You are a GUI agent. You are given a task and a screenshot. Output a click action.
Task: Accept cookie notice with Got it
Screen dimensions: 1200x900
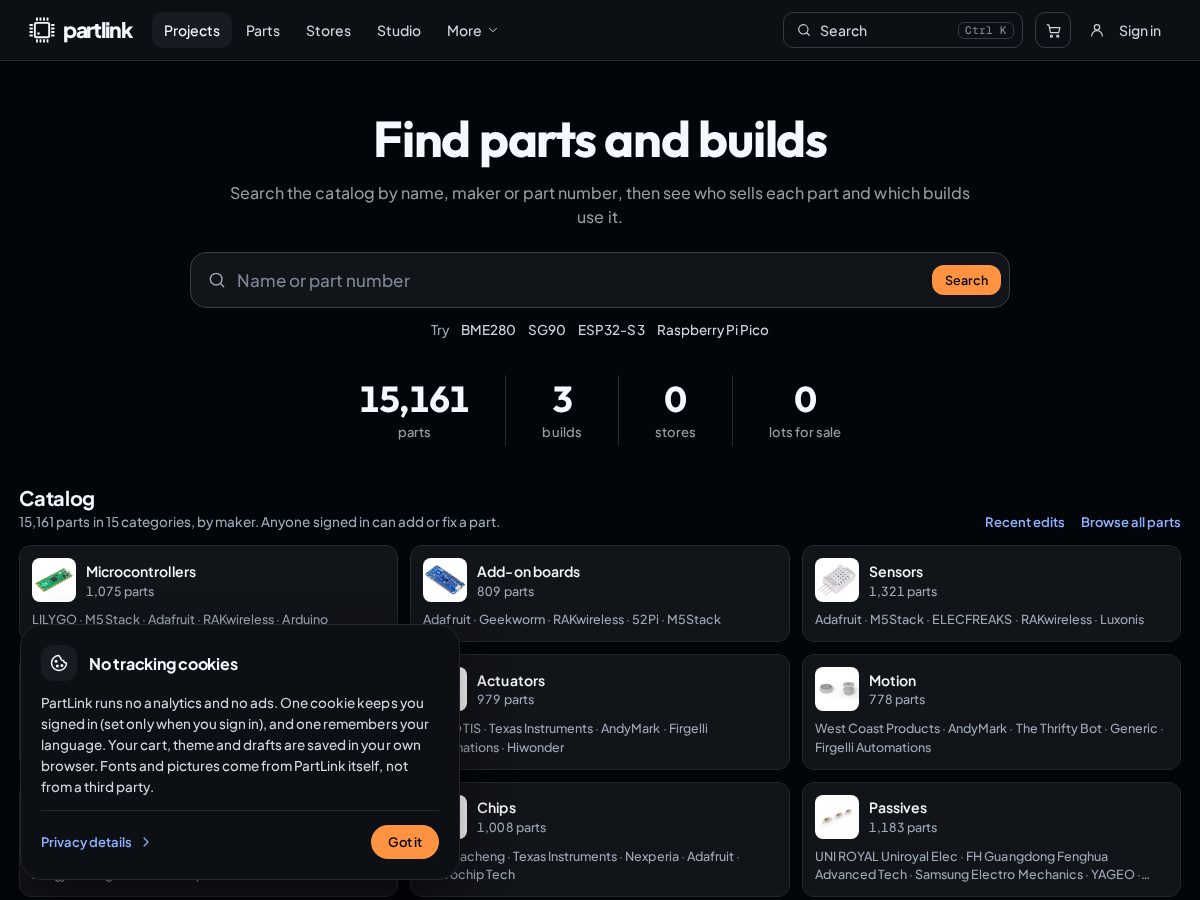(405, 842)
